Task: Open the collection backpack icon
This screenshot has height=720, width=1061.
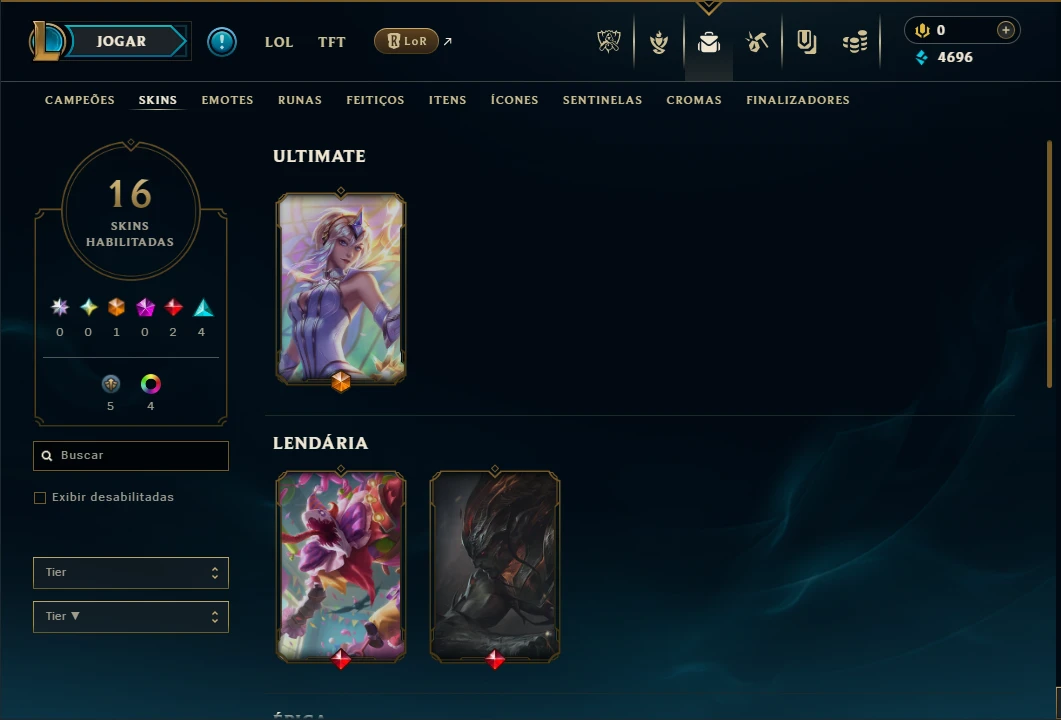Action: (x=708, y=42)
